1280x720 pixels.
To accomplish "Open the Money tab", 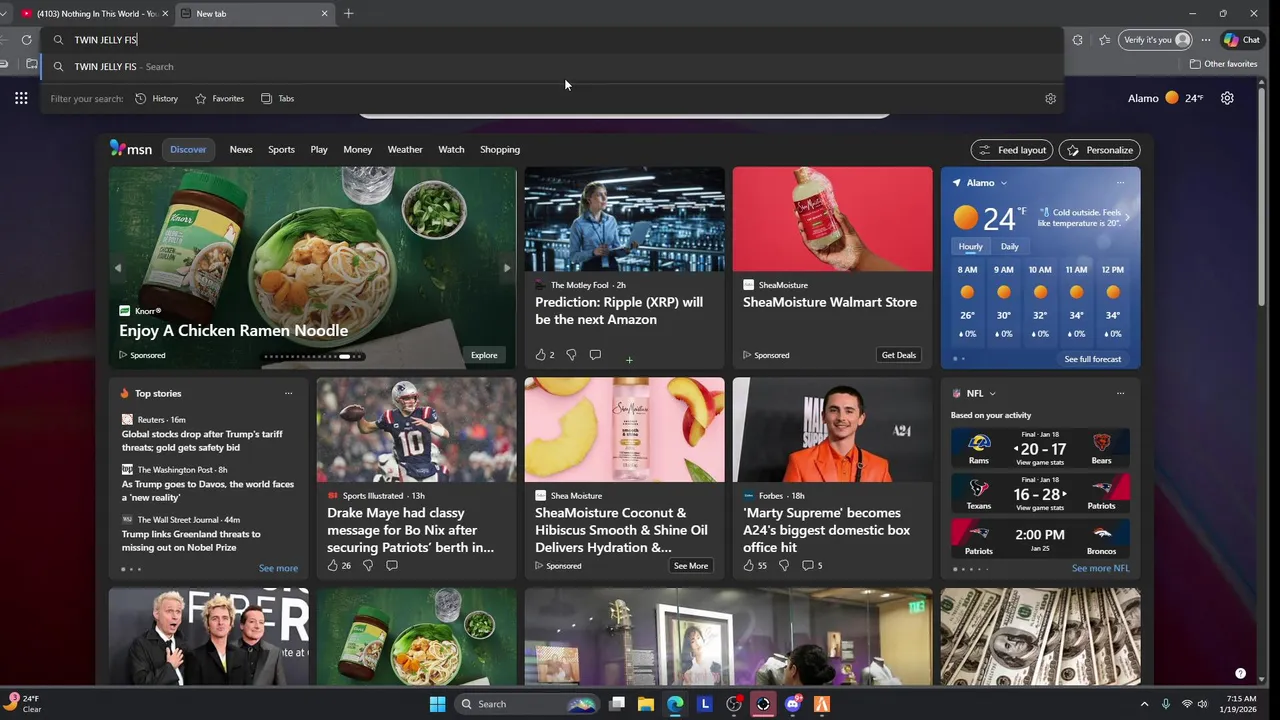I will (357, 149).
